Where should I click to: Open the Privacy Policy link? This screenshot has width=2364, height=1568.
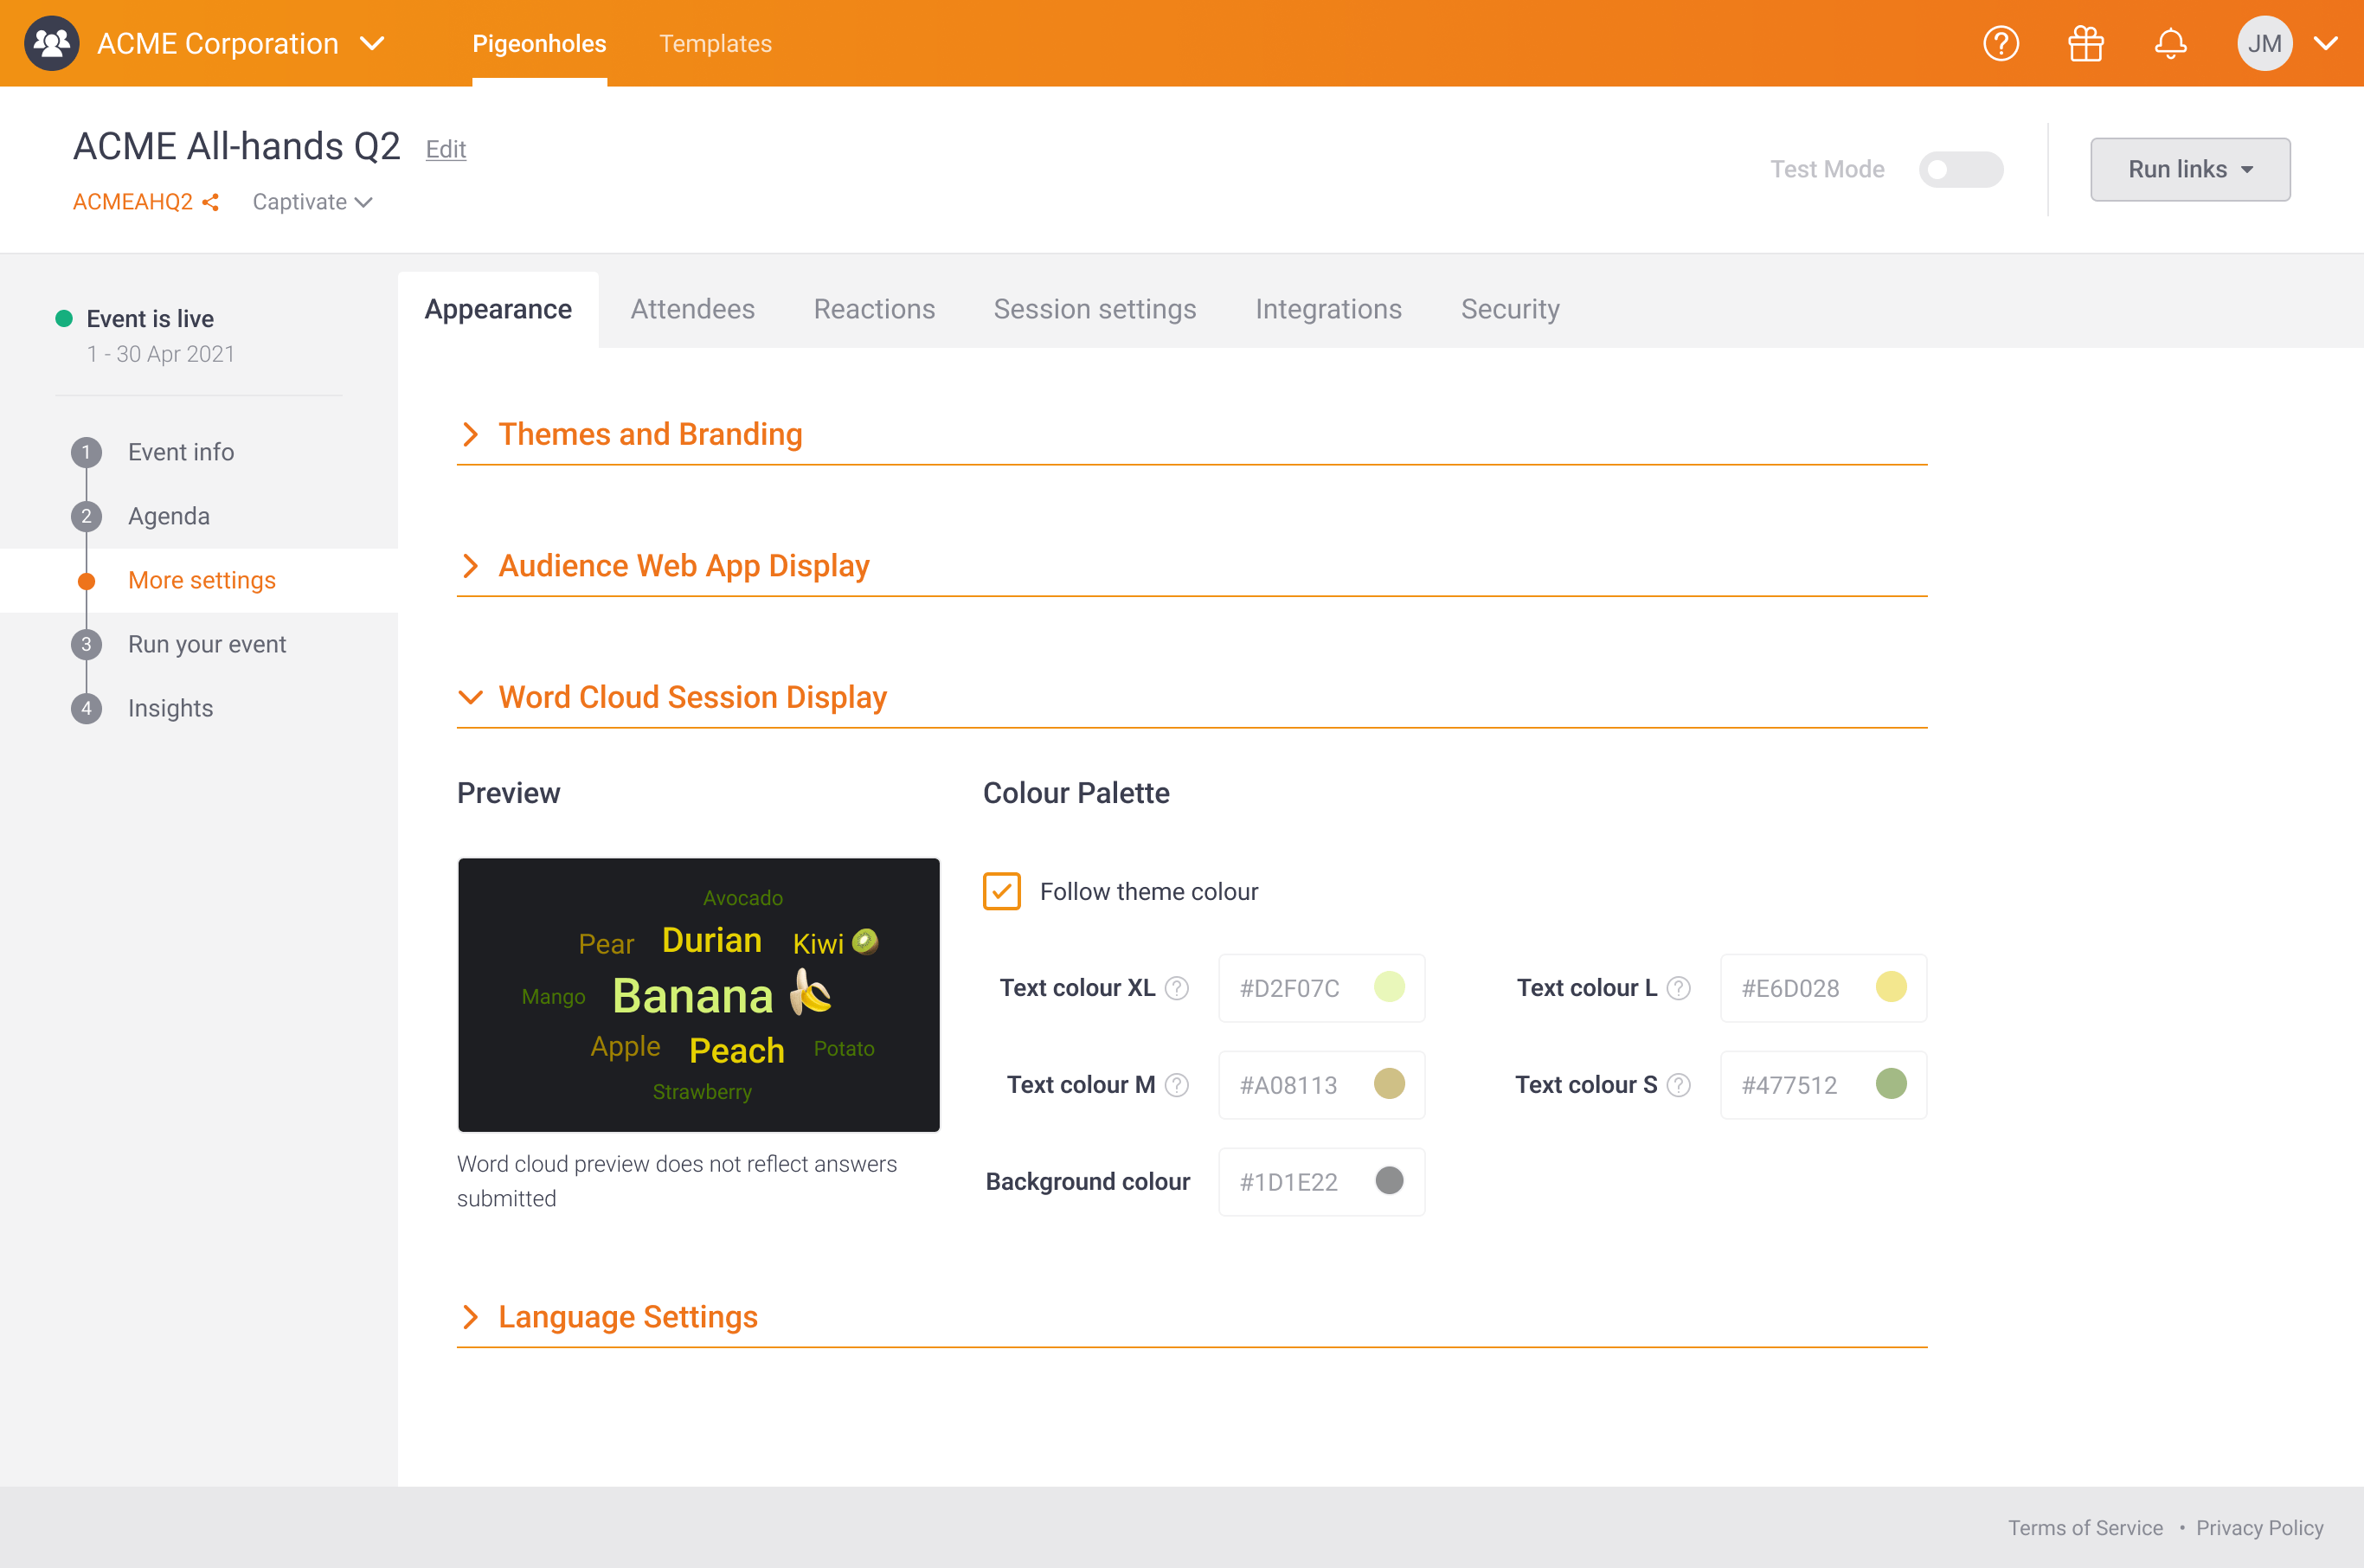(x=2259, y=1527)
